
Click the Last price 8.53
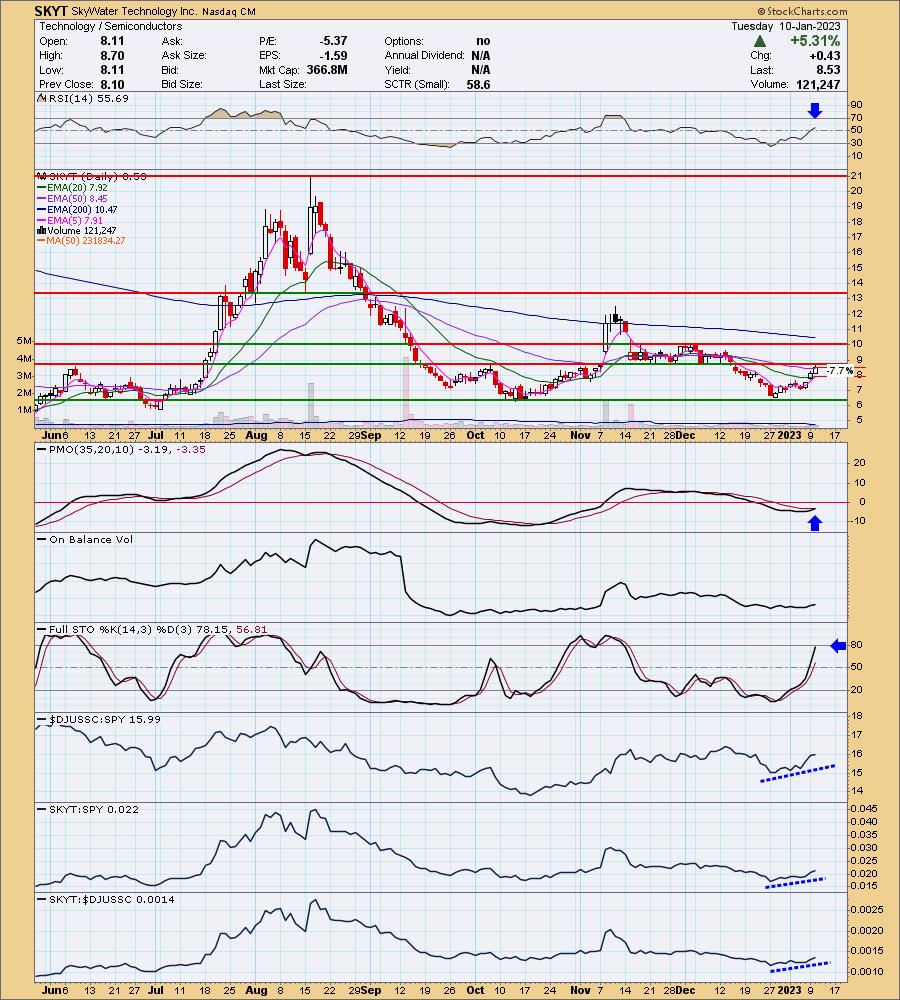point(828,70)
